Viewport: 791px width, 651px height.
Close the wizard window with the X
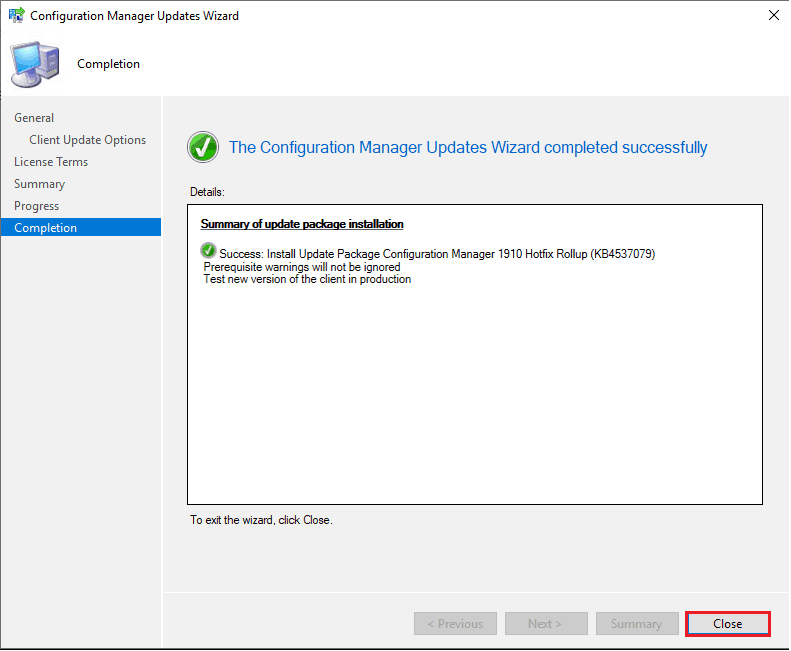pos(772,16)
